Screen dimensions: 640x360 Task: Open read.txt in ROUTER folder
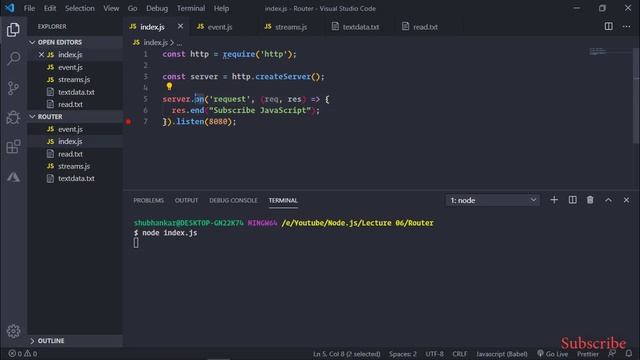point(75,154)
